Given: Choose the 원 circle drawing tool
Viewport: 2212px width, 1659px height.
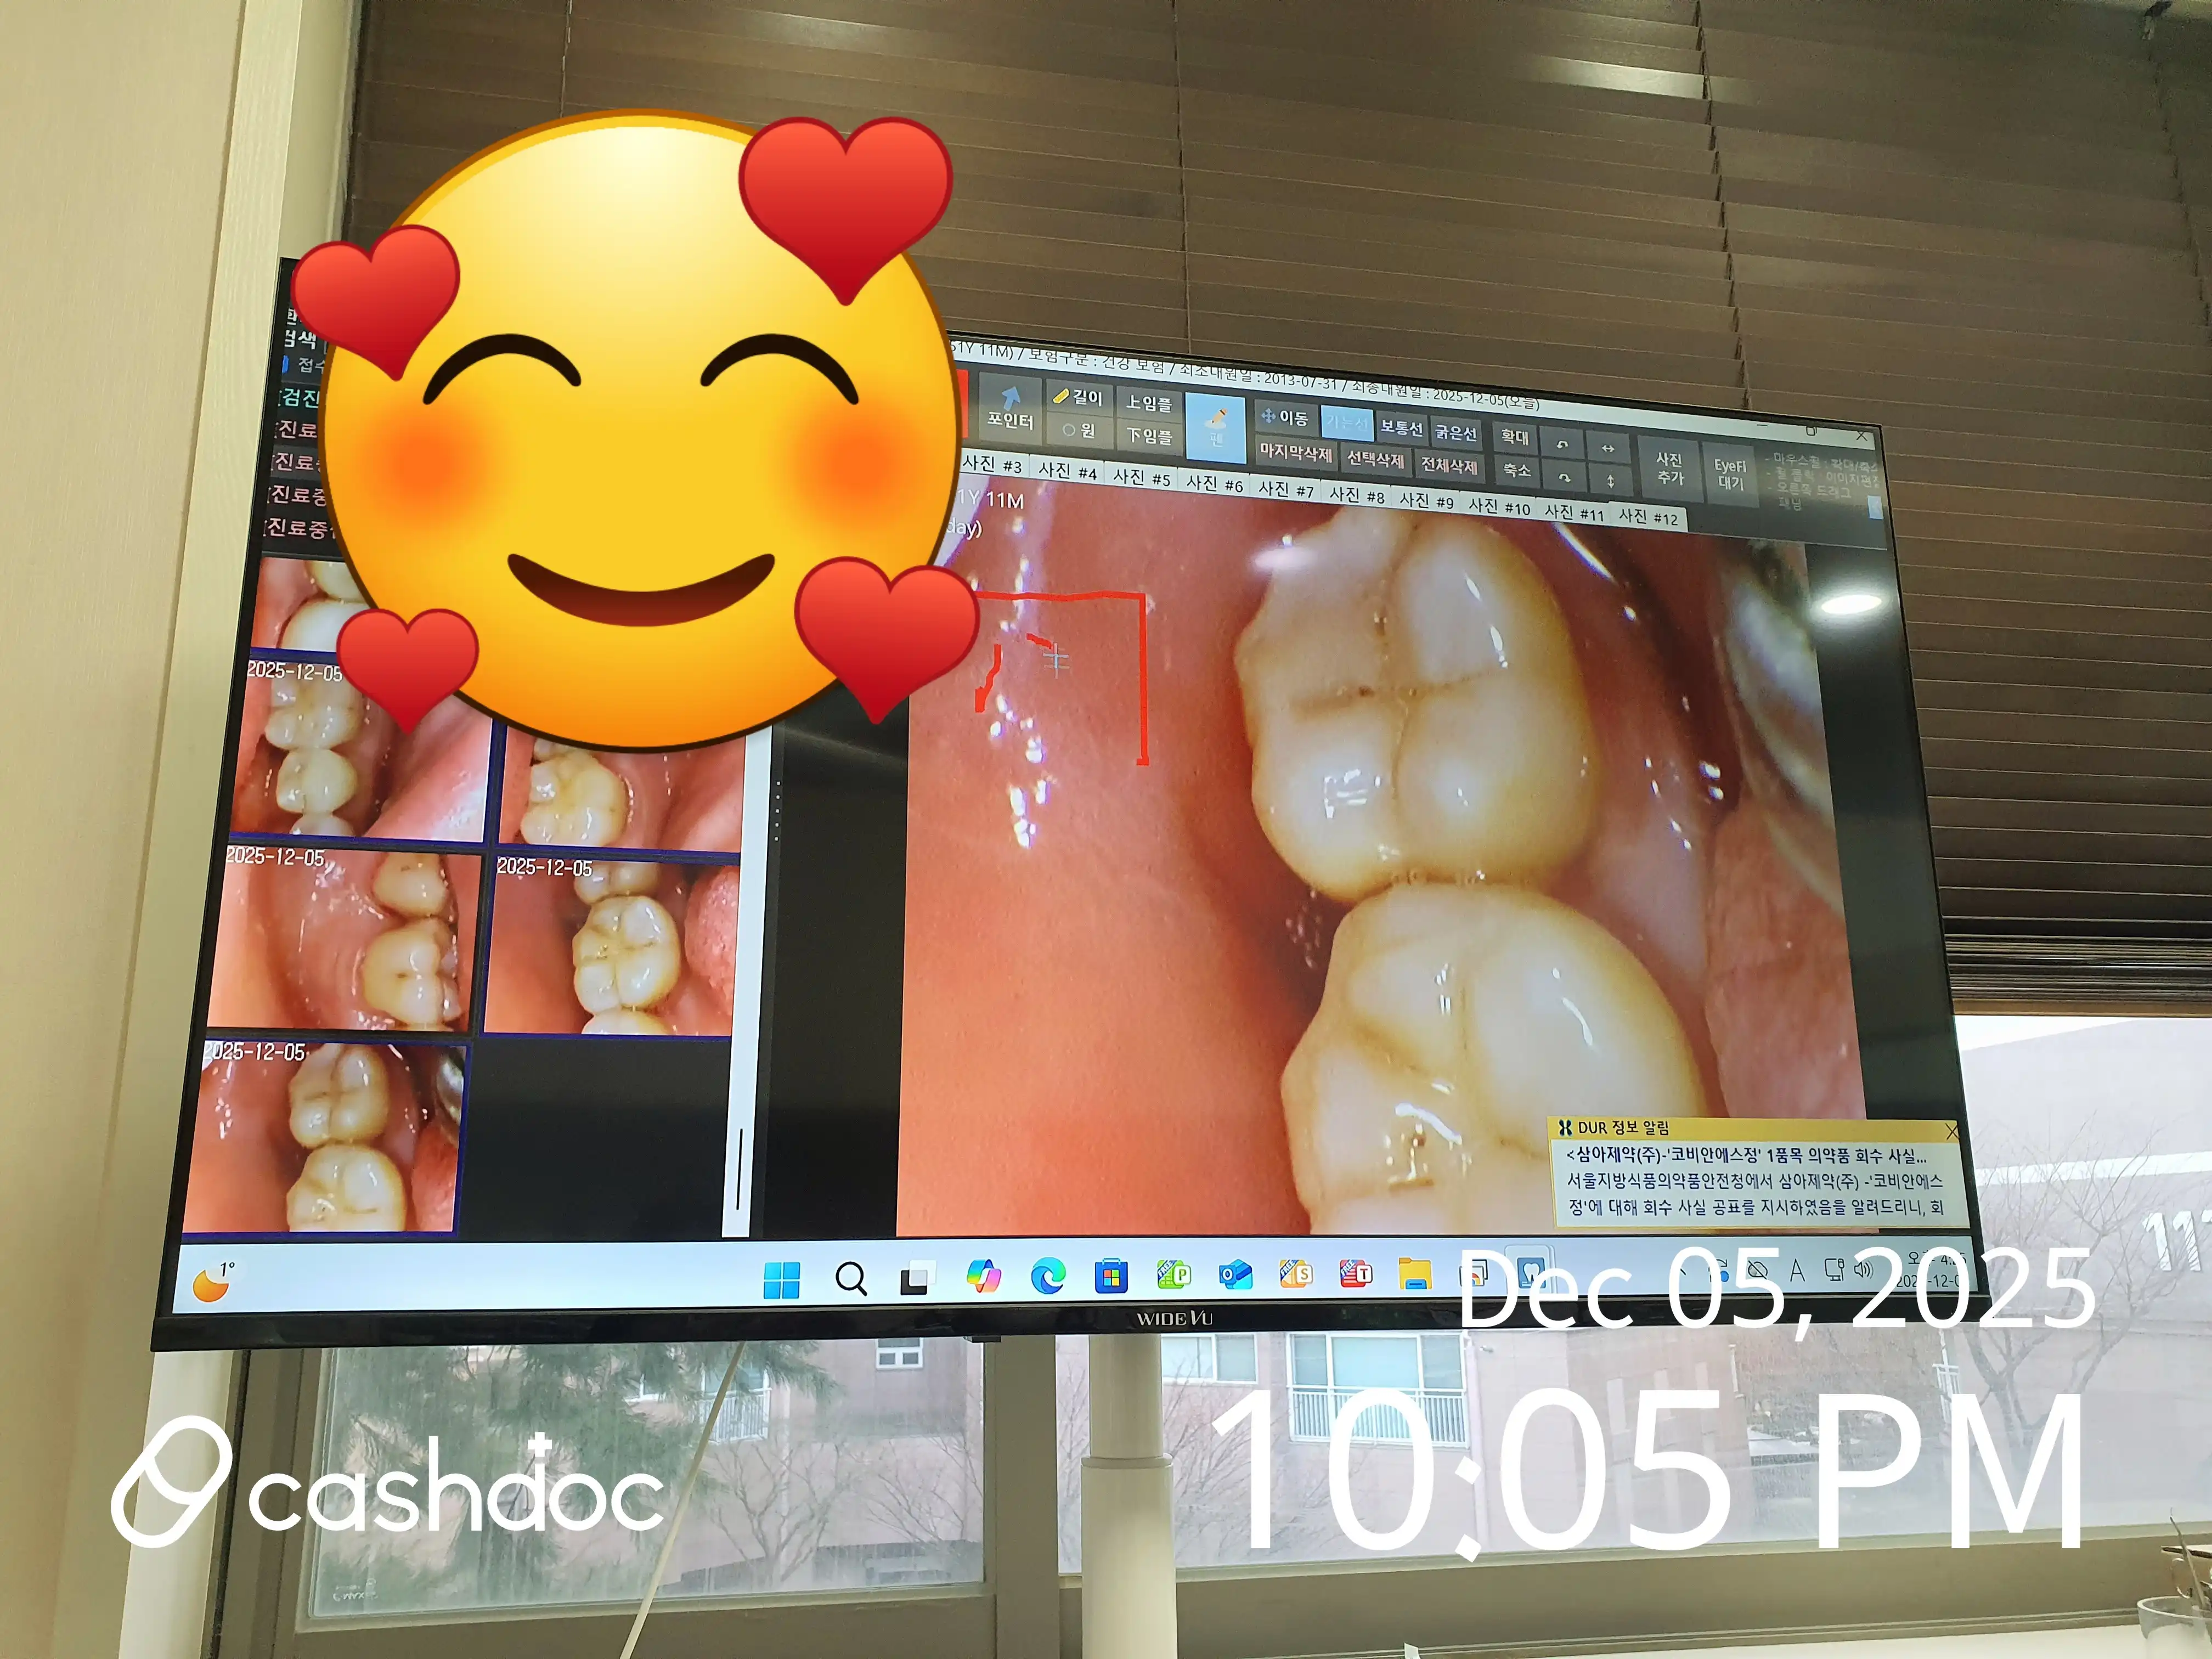Looking at the screenshot, I should pyautogui.click(x=1079, y=430).
